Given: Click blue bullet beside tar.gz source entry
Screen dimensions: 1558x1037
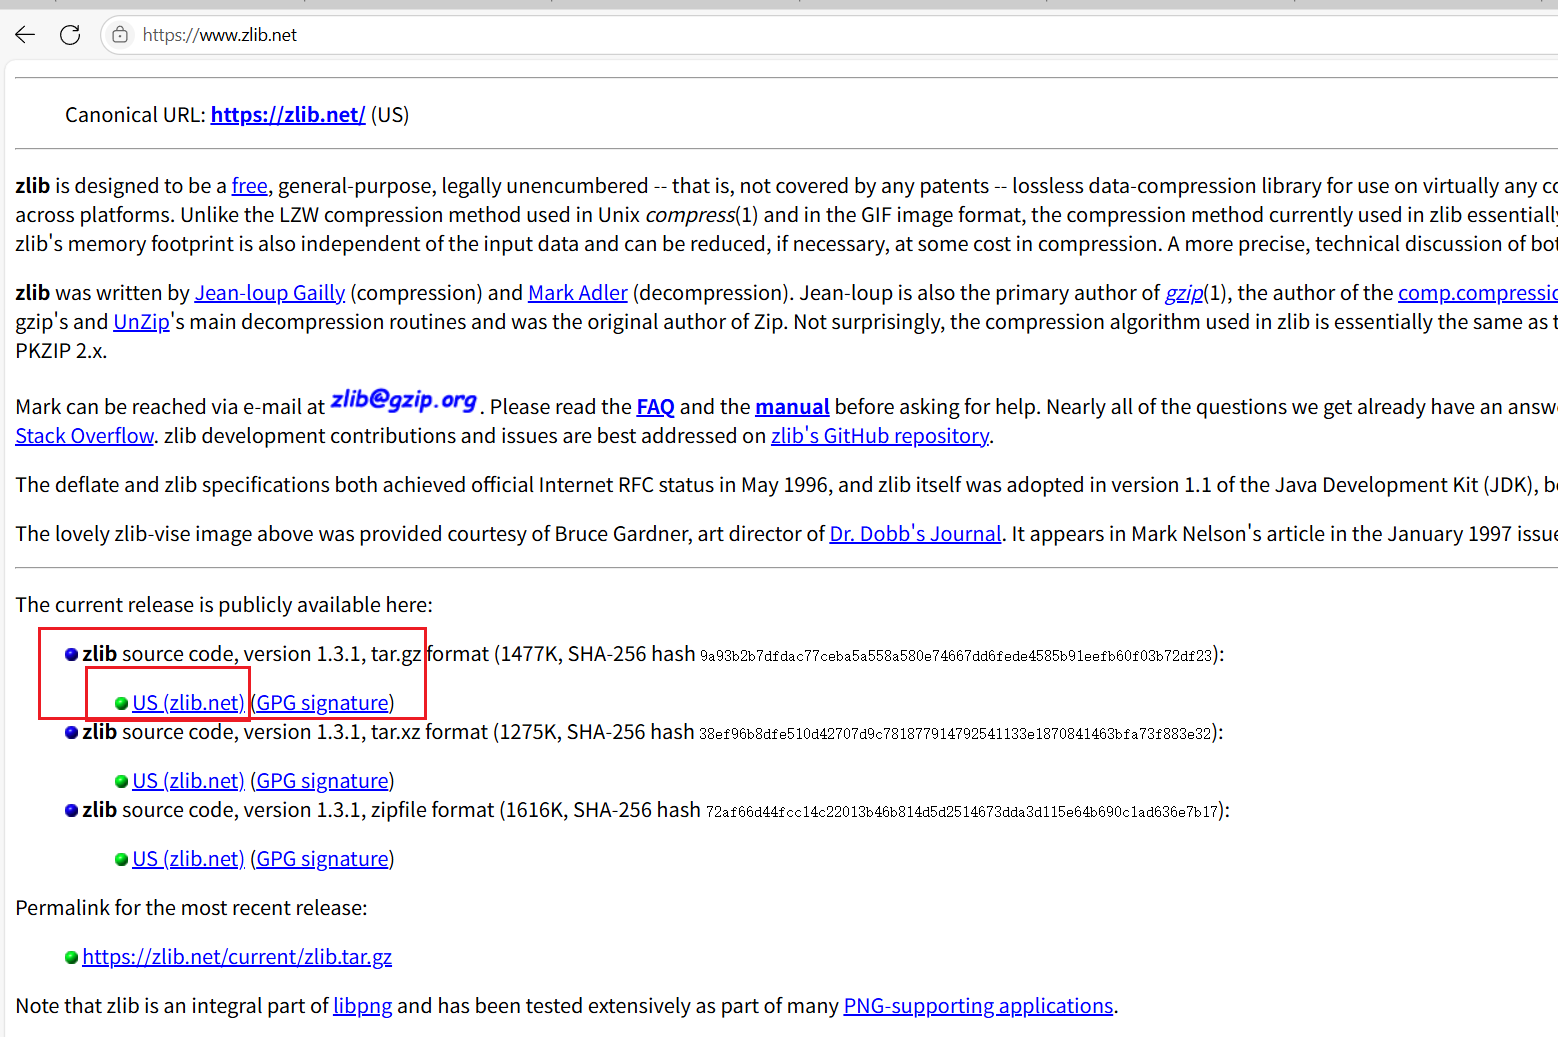Looking at the screenshot, I should pyautogui.click(x=71, y=655).
